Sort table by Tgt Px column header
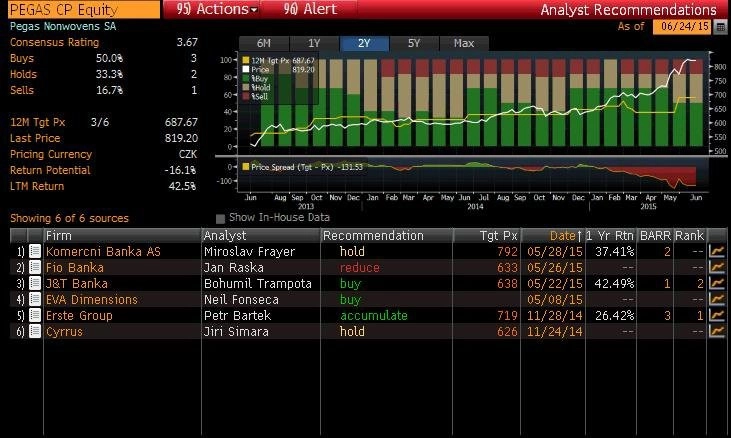This screenshot has width=731, height=438. [x=487, y=235]
